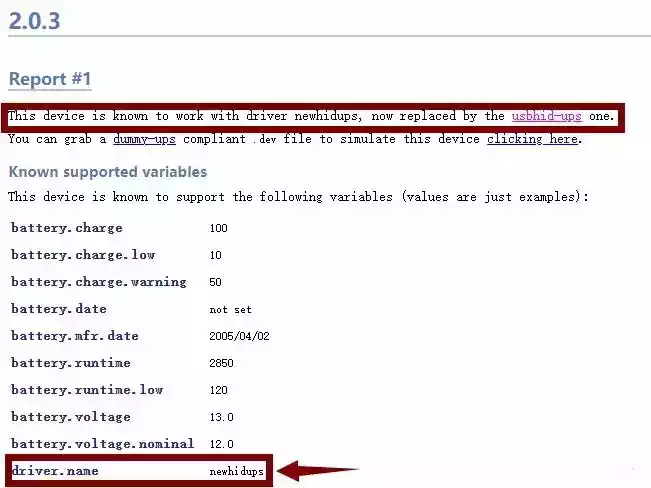
Task: Select the battery.charge.warning variable name
Action: (98, 282)
